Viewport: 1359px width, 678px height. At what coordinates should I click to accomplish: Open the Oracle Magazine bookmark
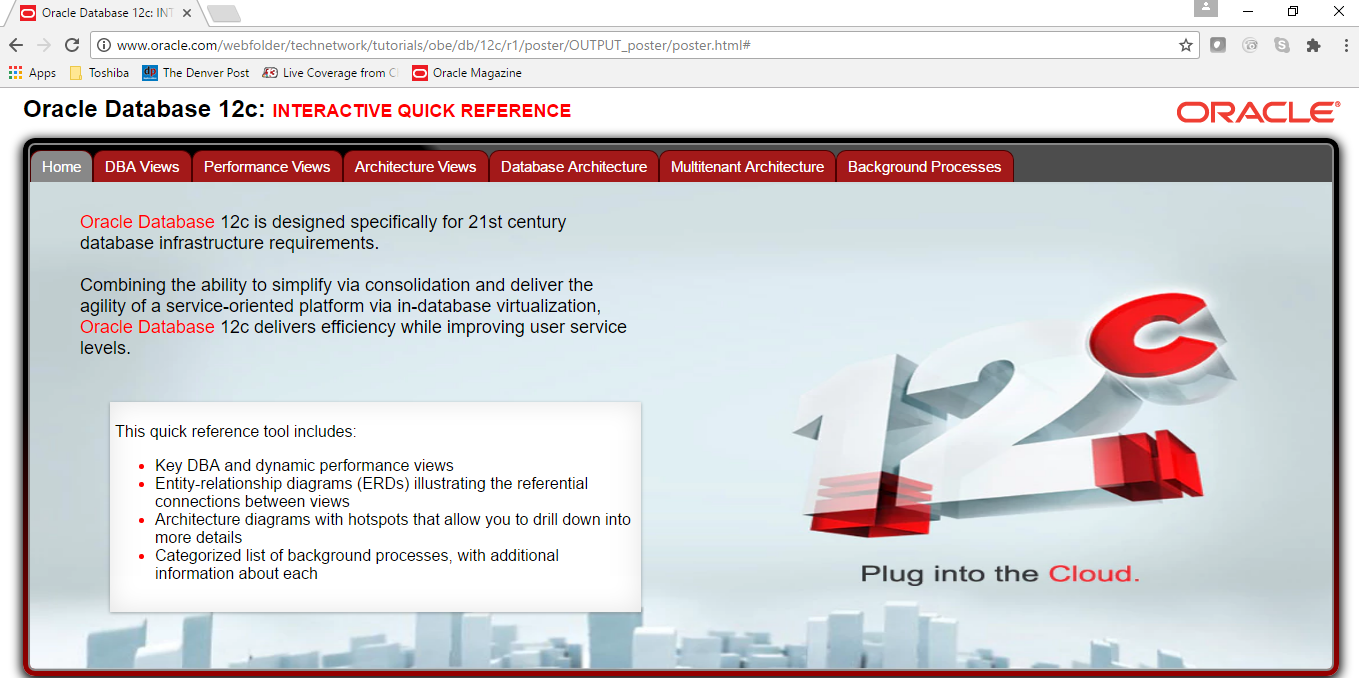pos(467,73)
